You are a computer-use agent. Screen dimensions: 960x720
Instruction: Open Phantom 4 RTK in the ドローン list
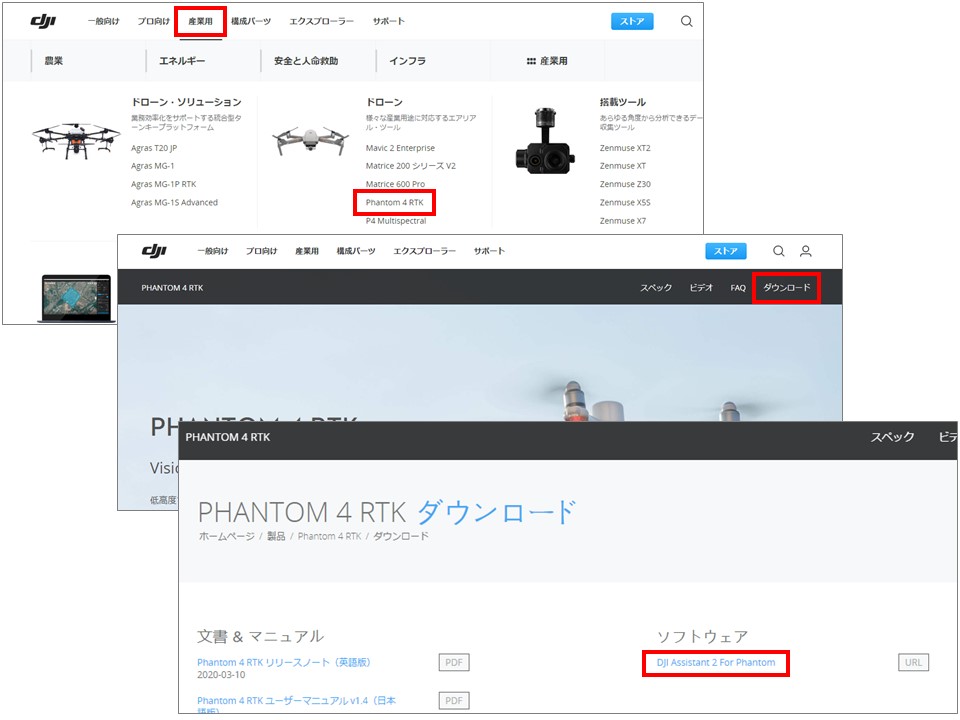tap(394, 203)
